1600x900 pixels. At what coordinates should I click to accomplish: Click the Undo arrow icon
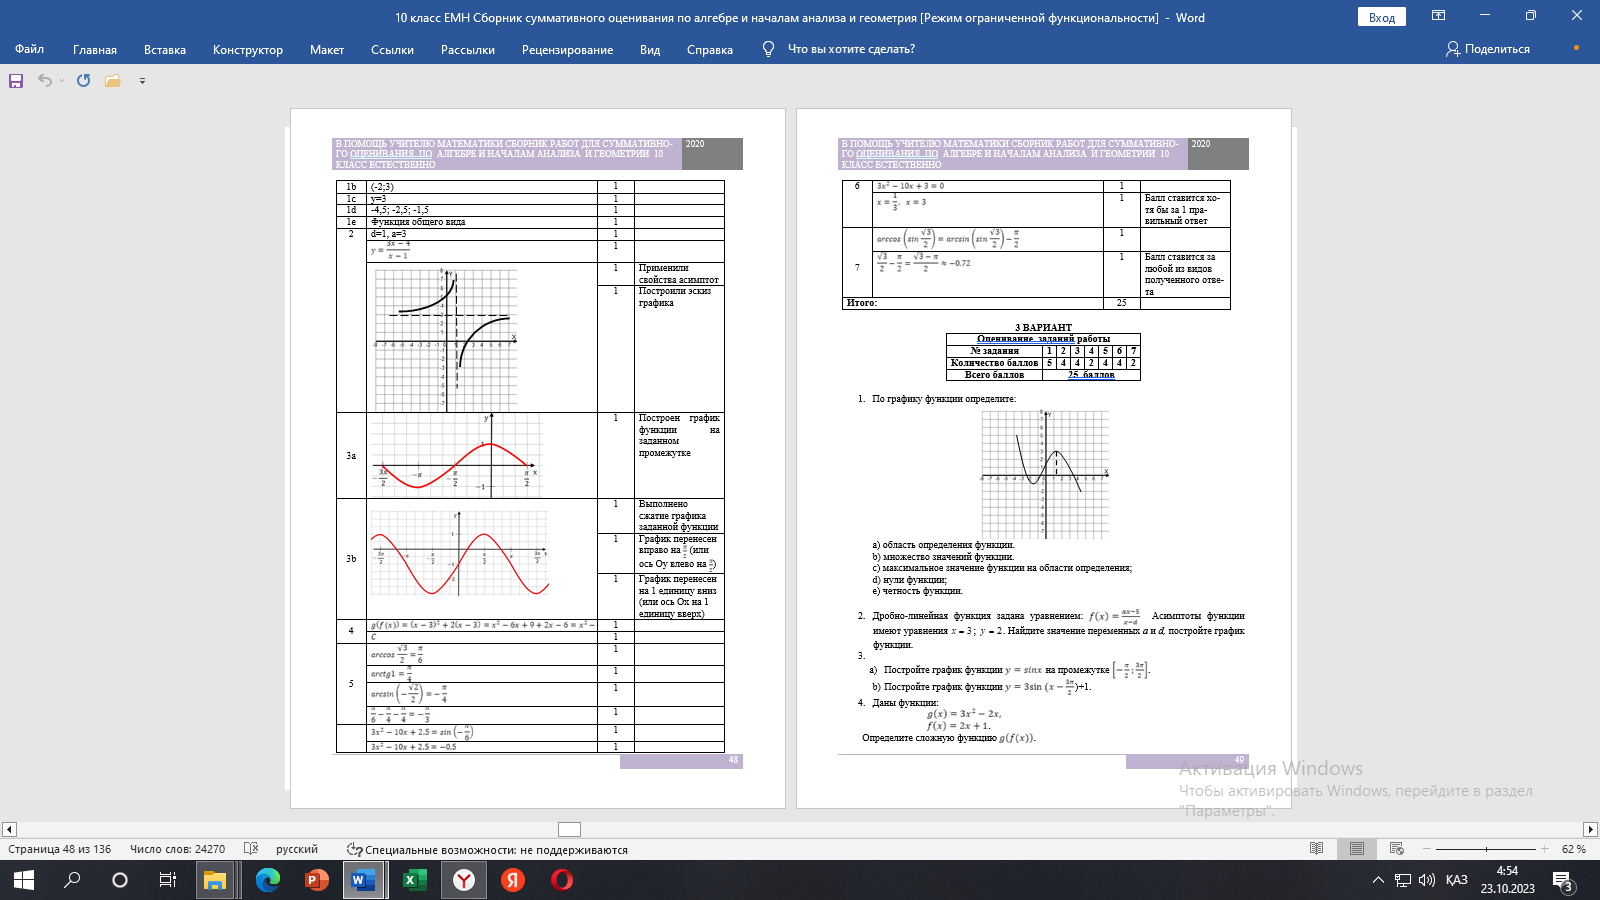45,81
